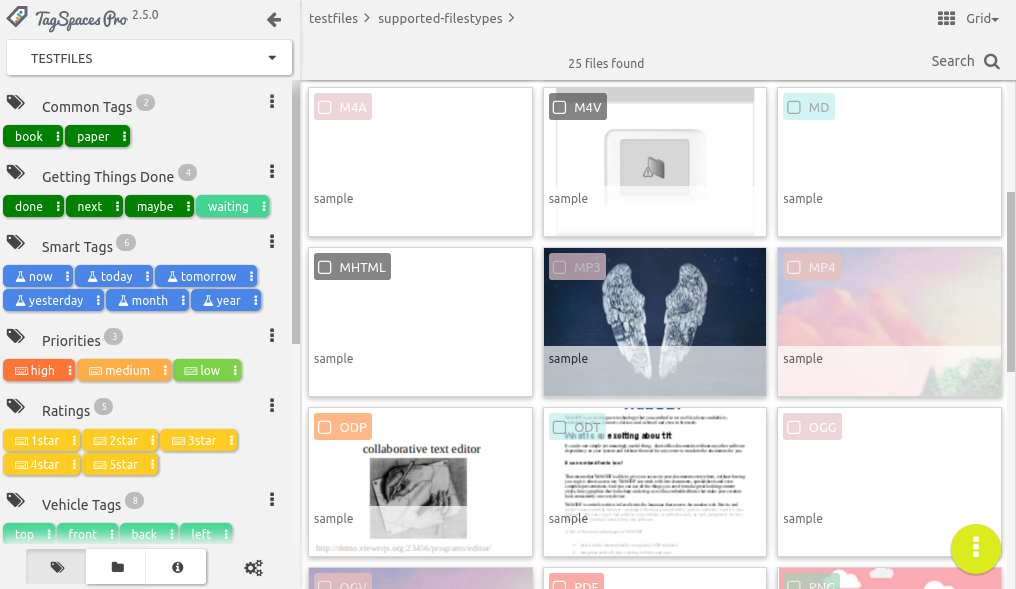
Task: Collapse the Priorities group
Action: click(x=71, y=341)
